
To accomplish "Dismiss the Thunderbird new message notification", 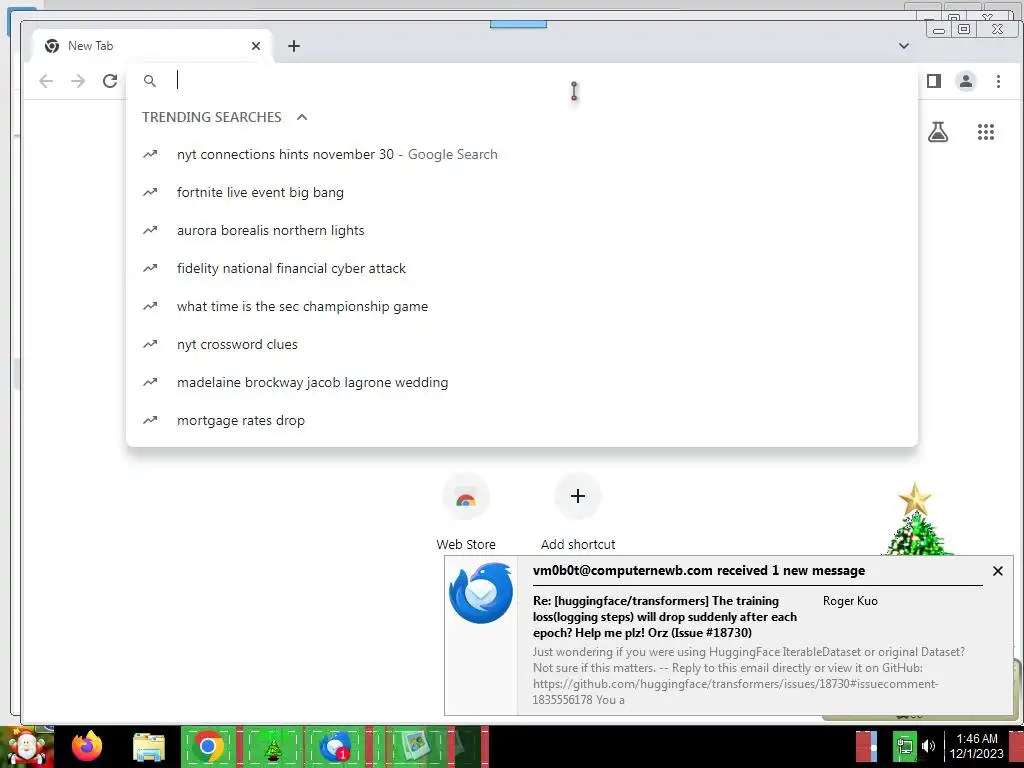I will pyautogui.click(x=997, y=571).
